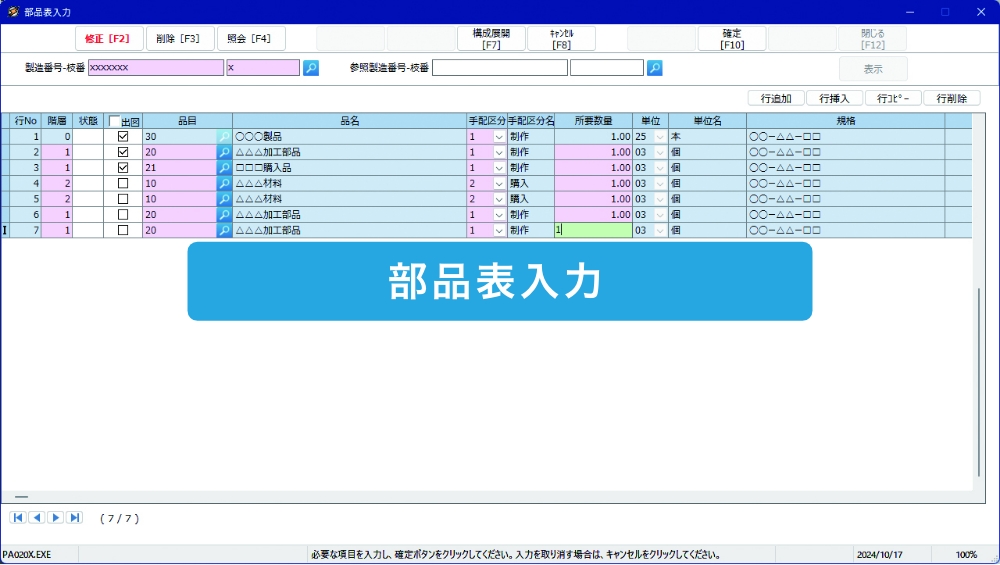
Task: Open item lookup icon in row 7
Action: 224,230
